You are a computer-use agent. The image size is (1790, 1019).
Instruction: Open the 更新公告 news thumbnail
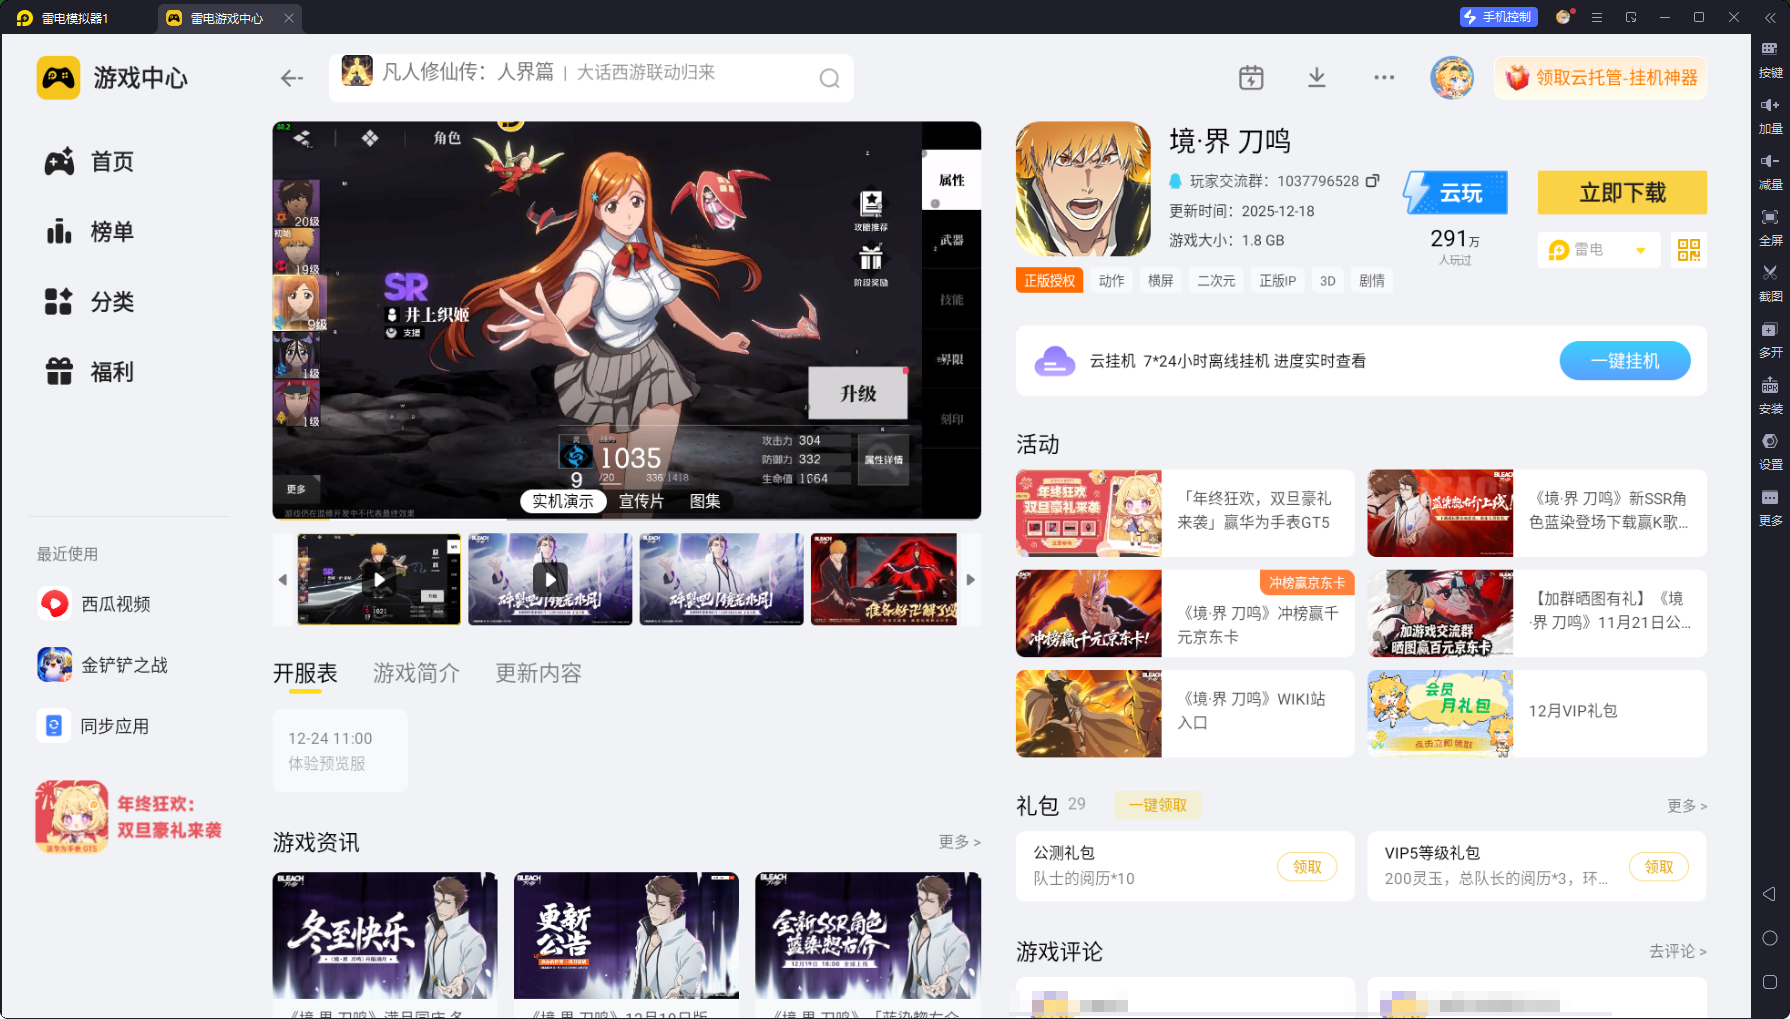click(626, 935)
